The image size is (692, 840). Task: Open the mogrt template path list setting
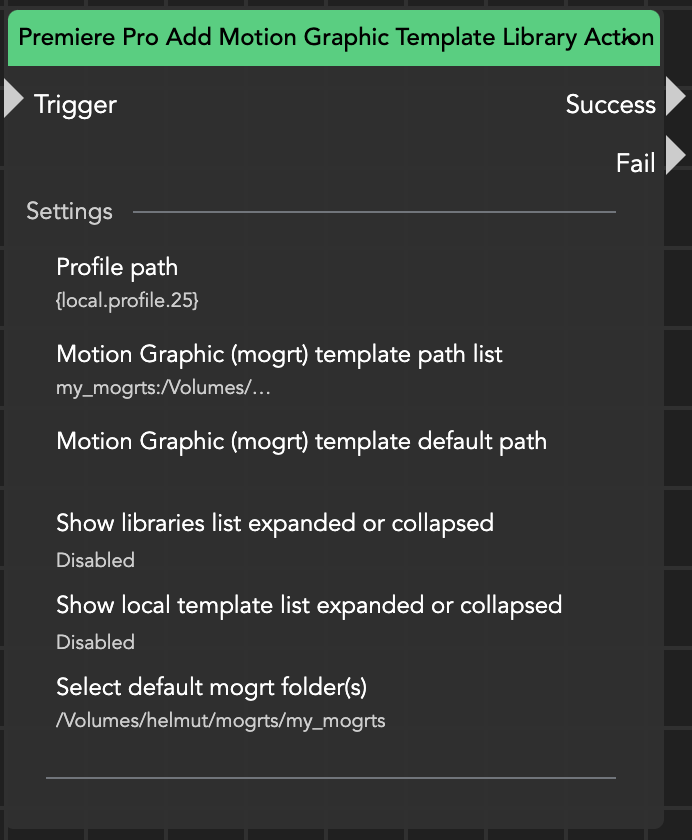pos(279,354)
